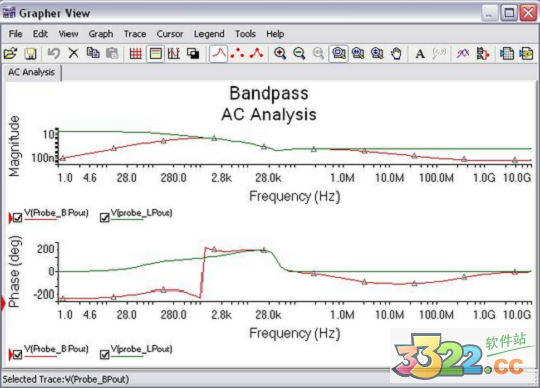Open the File menu
This screenshot has width=540, height=388.
click(x=15, y=34)
